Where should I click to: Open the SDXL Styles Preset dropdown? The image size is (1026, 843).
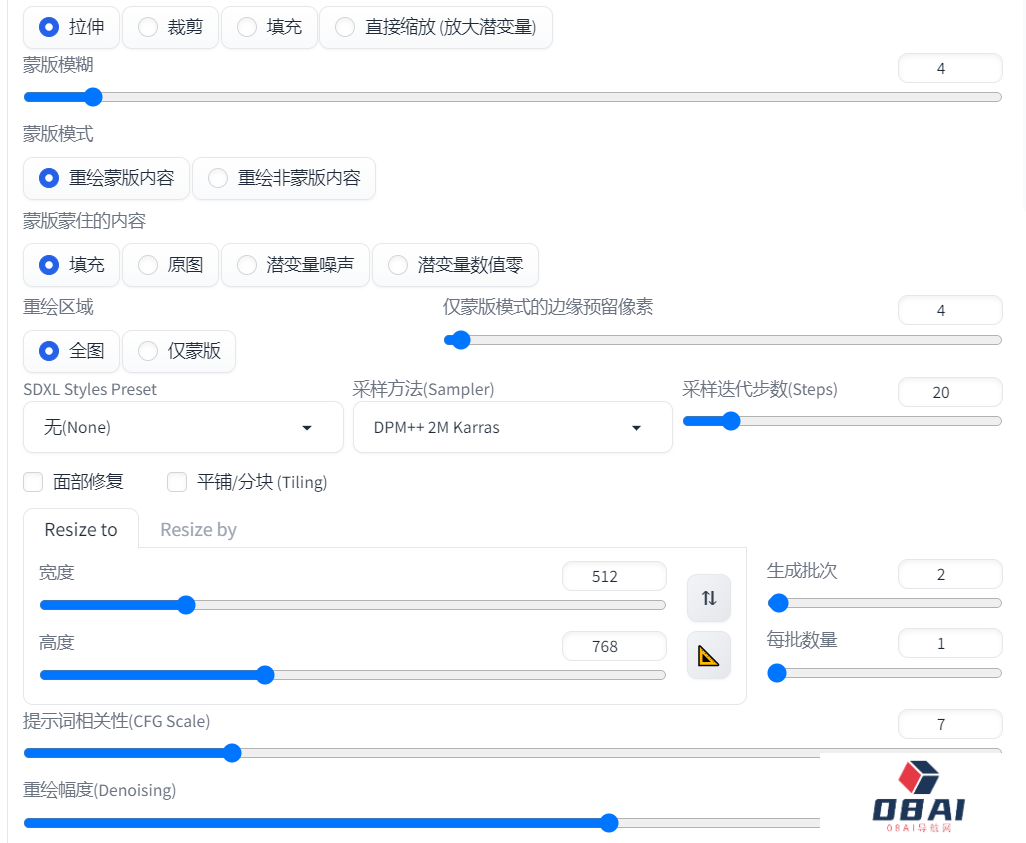(183, 427)
